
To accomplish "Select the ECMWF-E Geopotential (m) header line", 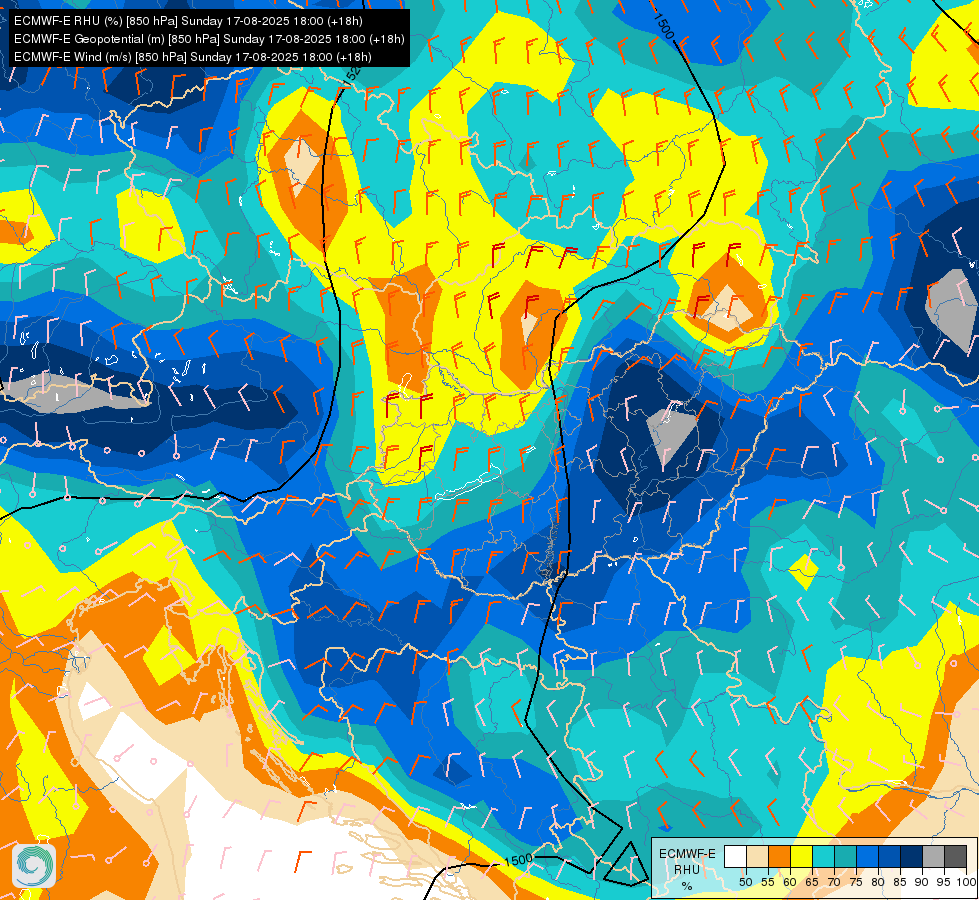I will pos(209,39).
